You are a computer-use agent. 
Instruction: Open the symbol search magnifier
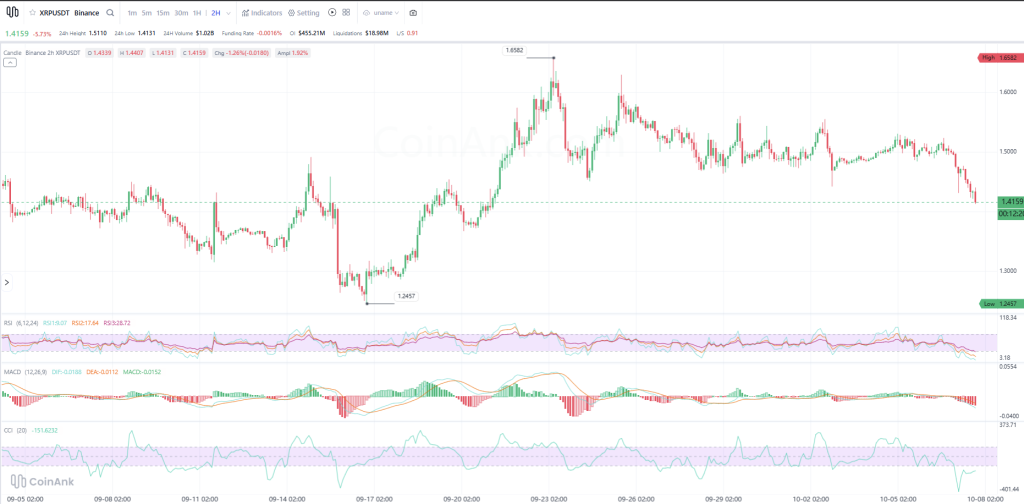coord(110,12)
